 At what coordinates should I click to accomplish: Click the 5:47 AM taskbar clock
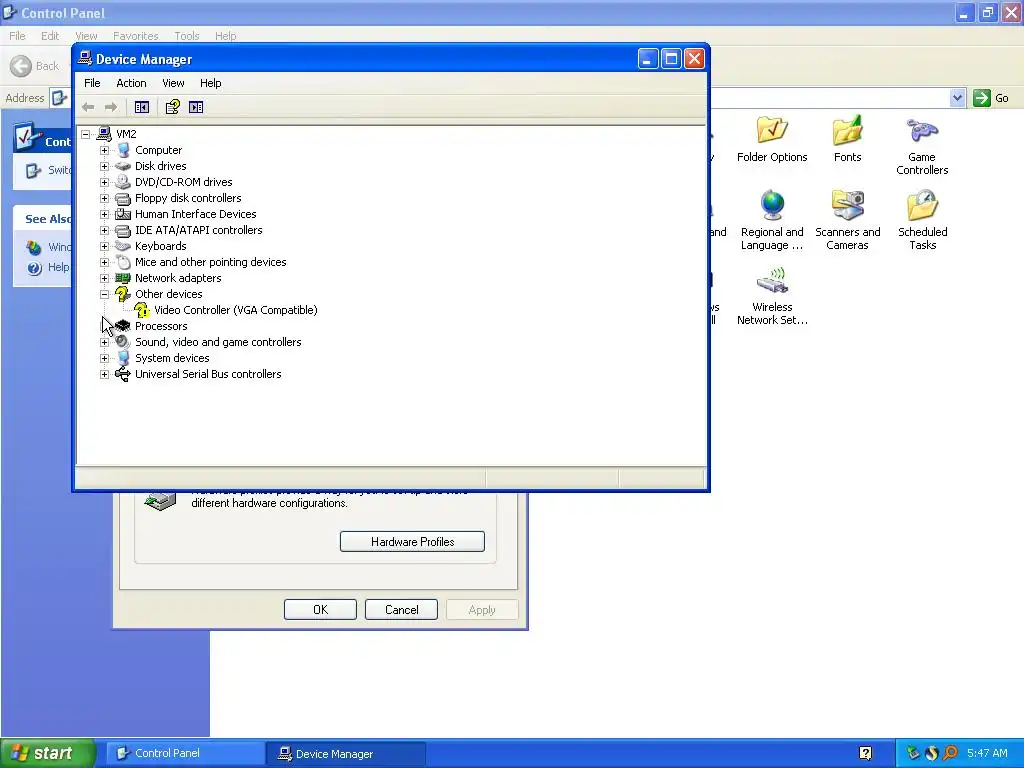987,753
